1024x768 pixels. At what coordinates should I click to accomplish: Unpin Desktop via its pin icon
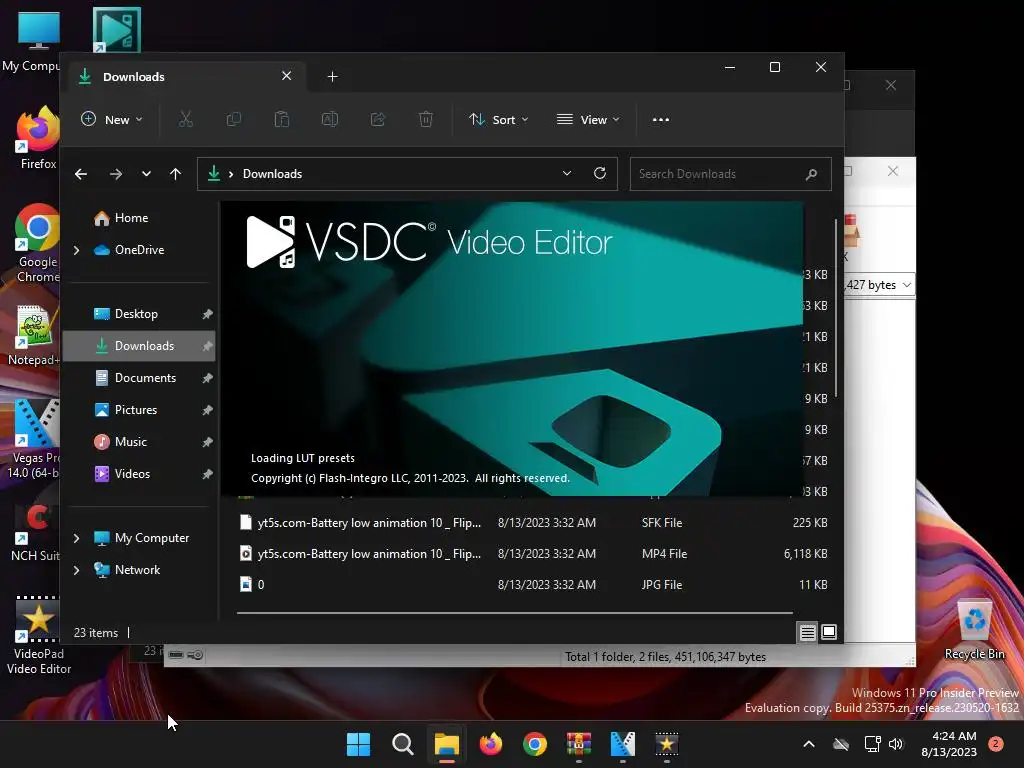coord(207,314)
